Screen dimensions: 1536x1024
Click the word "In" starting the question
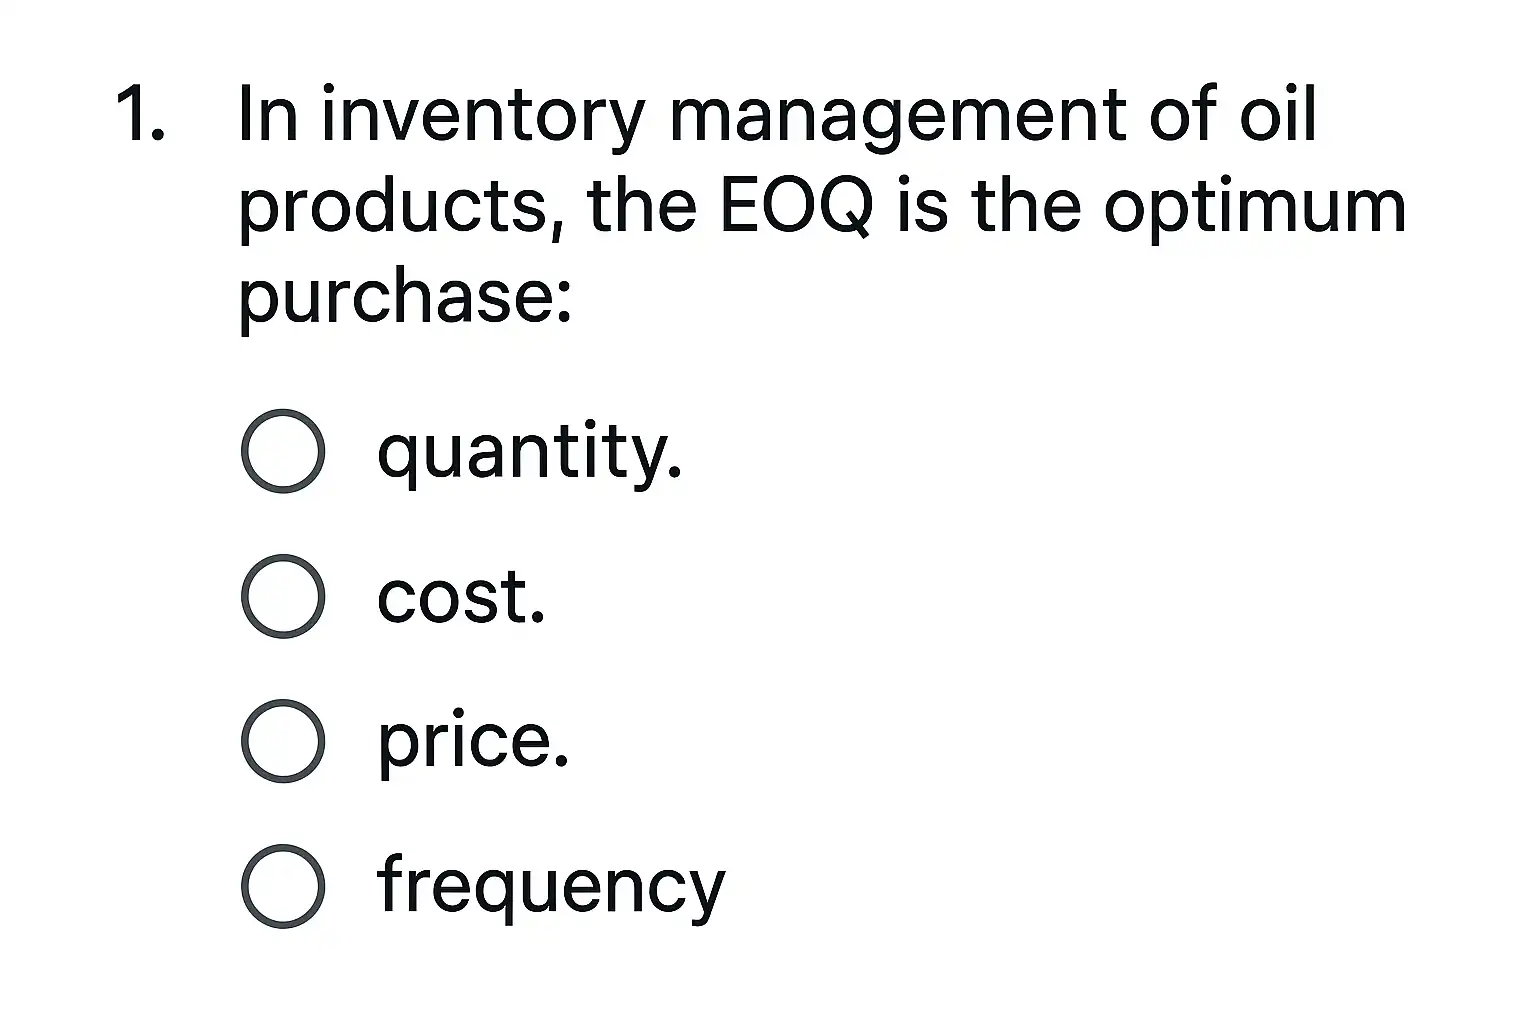pos(267,113)
